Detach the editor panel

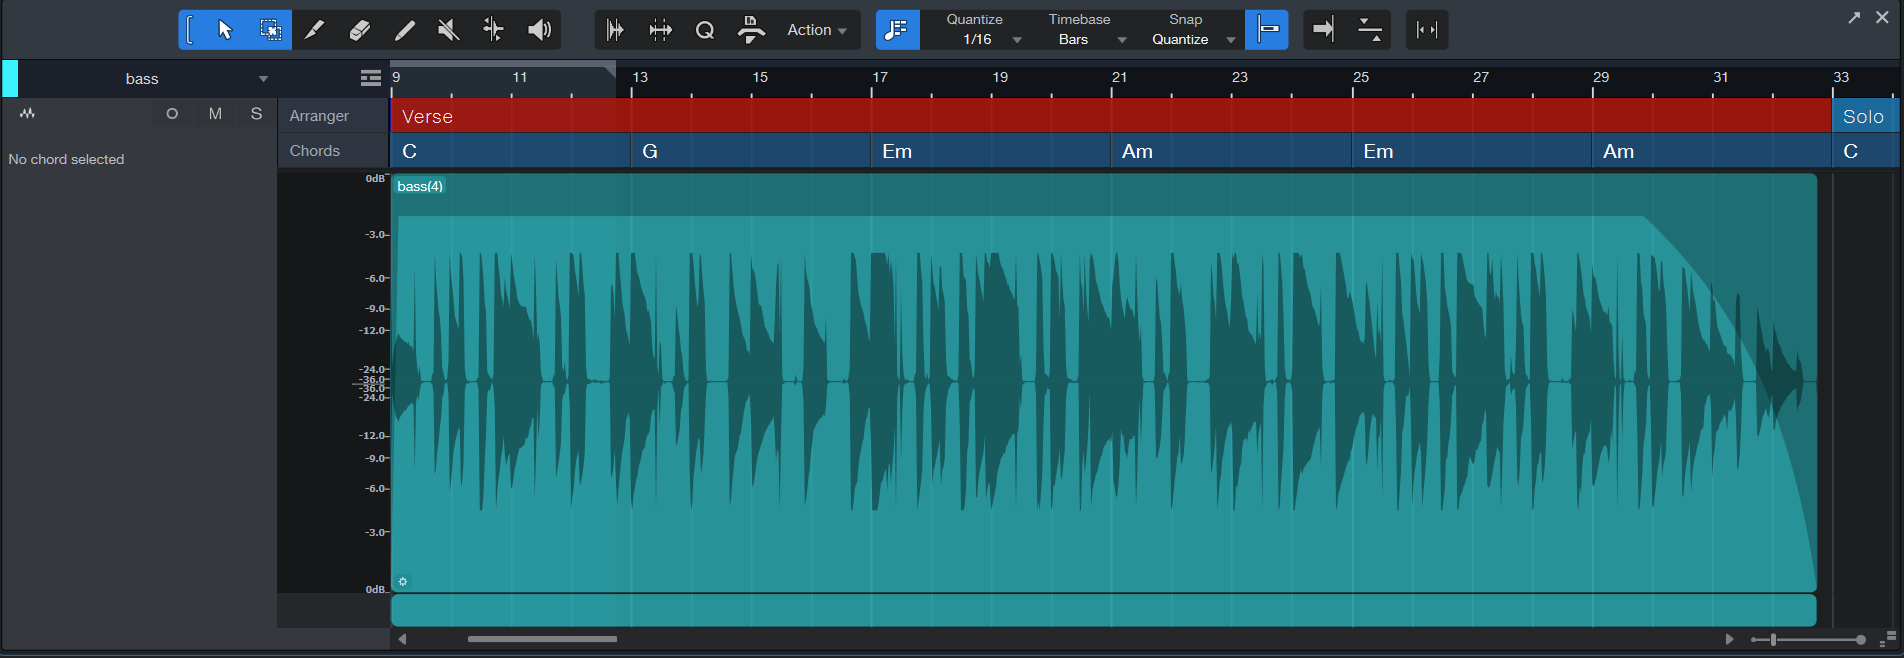tap(1854, 17)
